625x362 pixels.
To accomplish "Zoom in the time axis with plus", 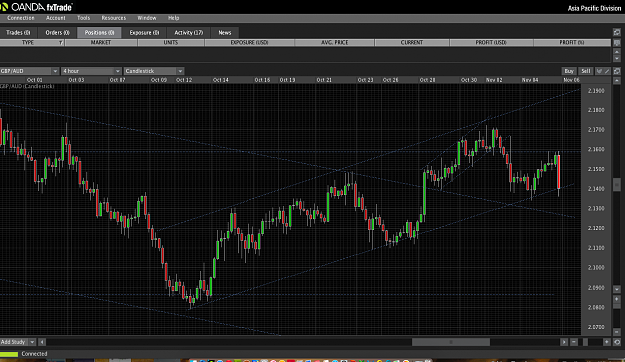I will [607, 342].
